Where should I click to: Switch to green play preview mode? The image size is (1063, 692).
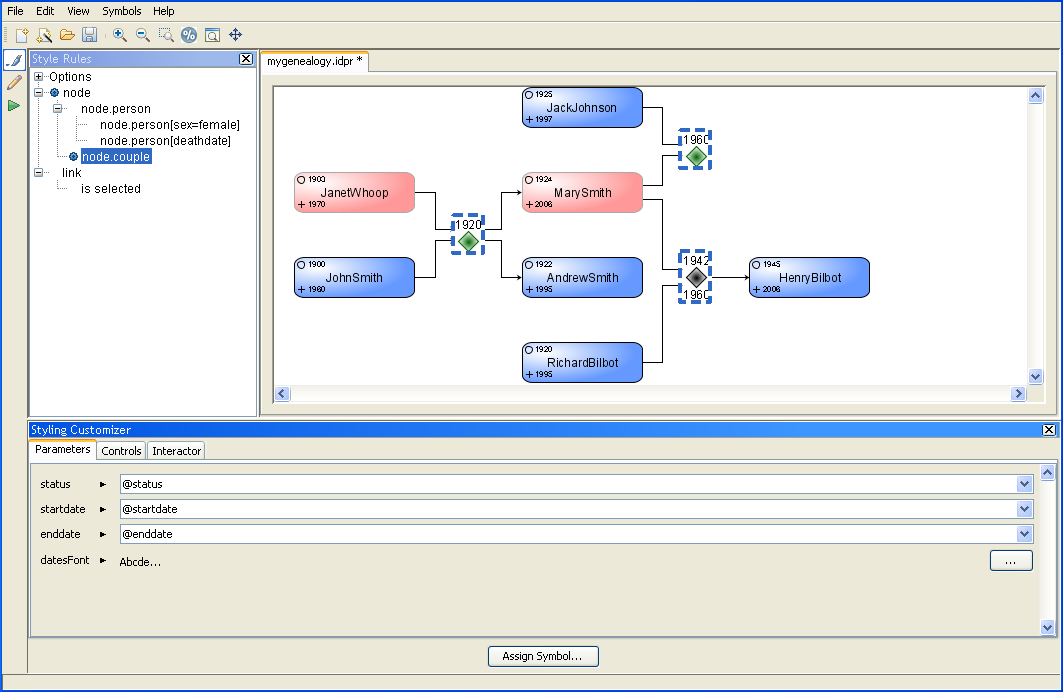[14, 105]
